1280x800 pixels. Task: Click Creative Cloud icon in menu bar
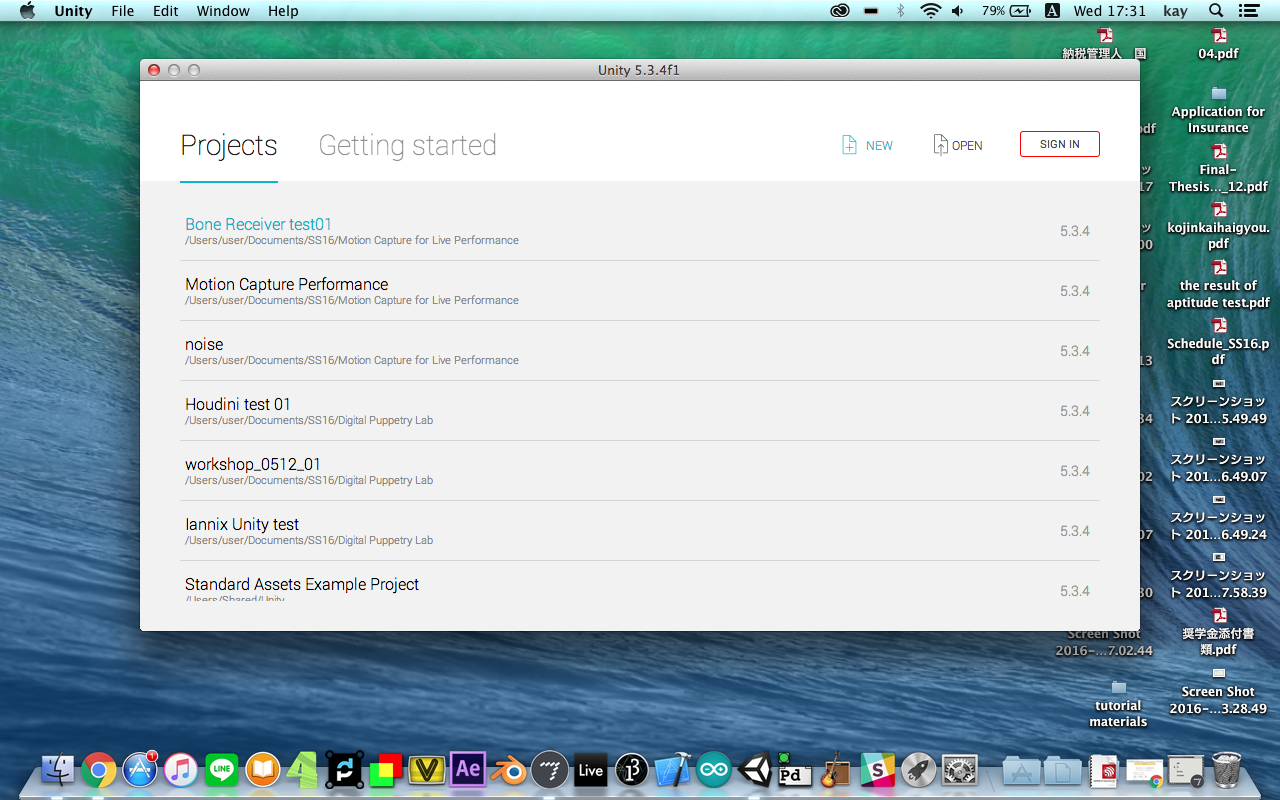(839, 11)
